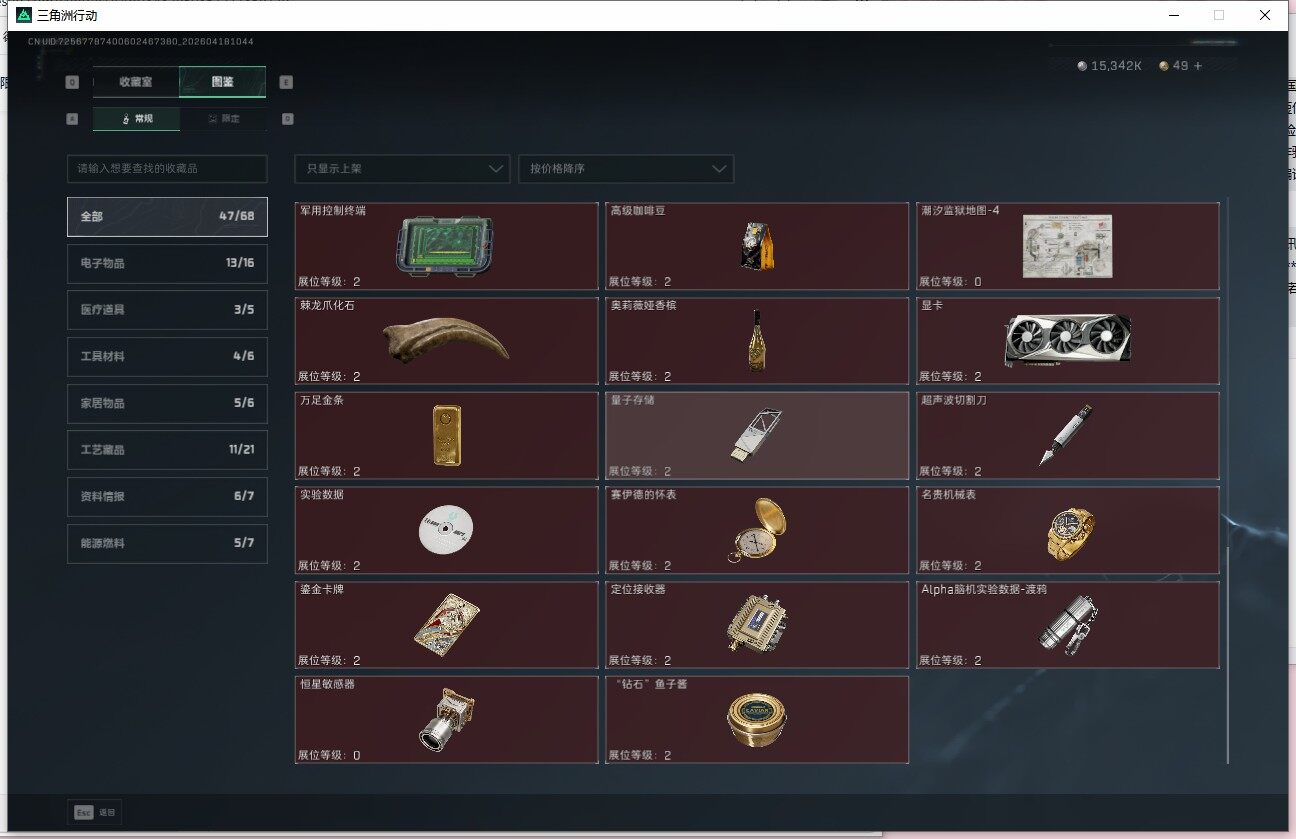Select the 潮汐监狱地图-4 map card
The image size is (1296, 839).
click(x=1068, y=246)
